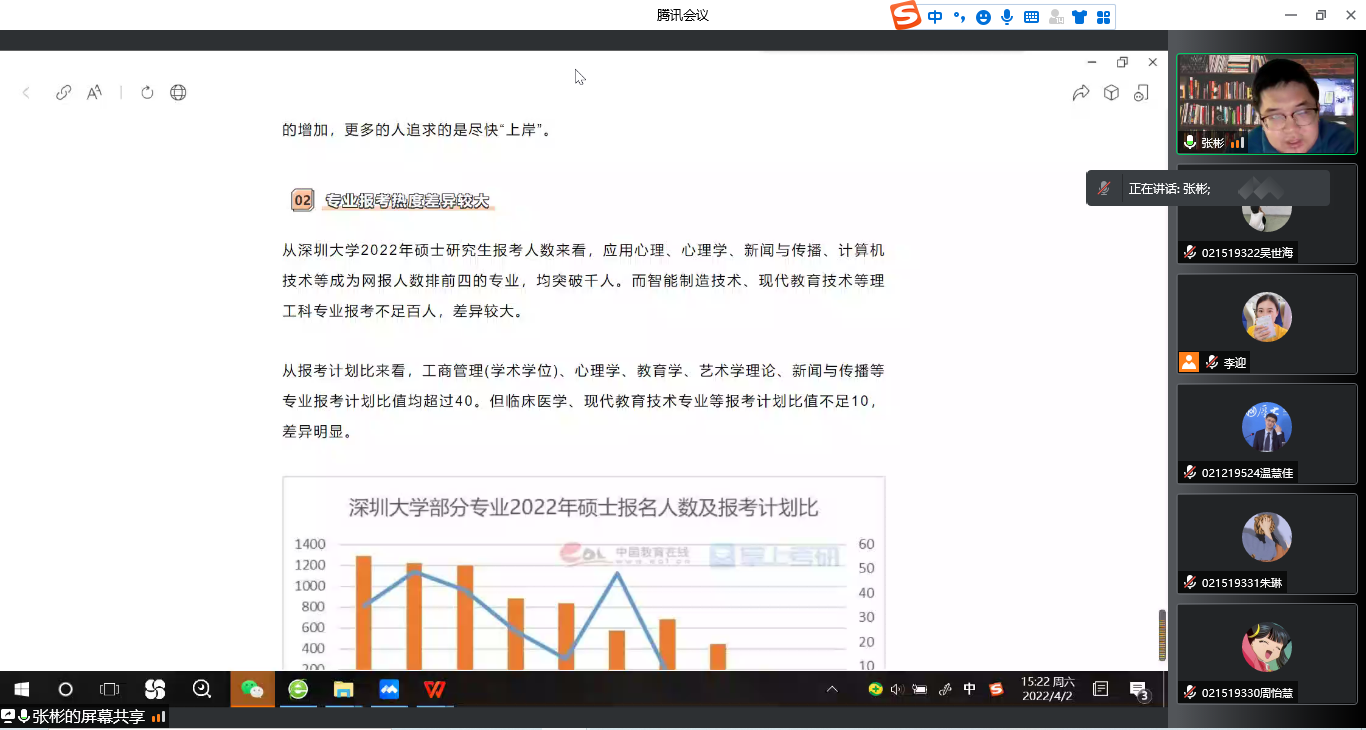Expand hidden system tray icons

click(x=831, y=689)
